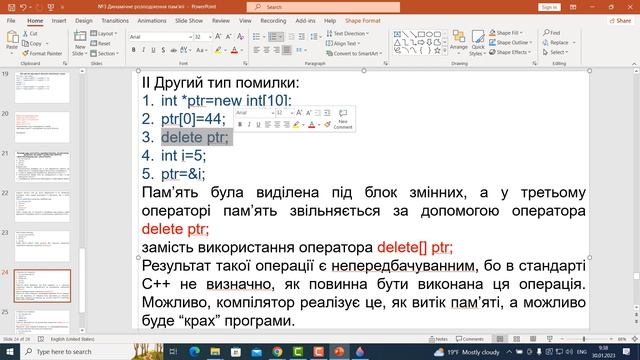
Task: Select the Star shape in gallery
Action: pos(437,51)
